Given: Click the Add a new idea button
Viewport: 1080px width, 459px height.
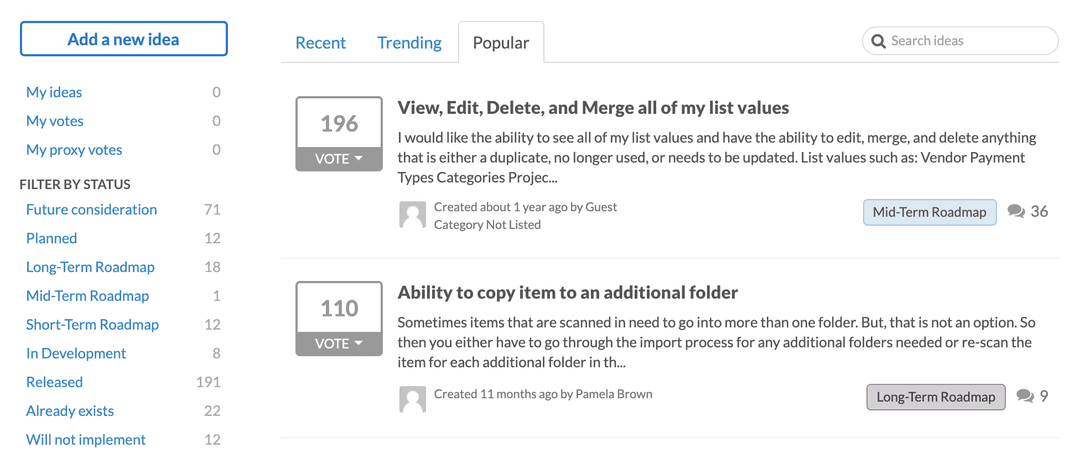Looking at the screenshot, I should pos(124,39).
